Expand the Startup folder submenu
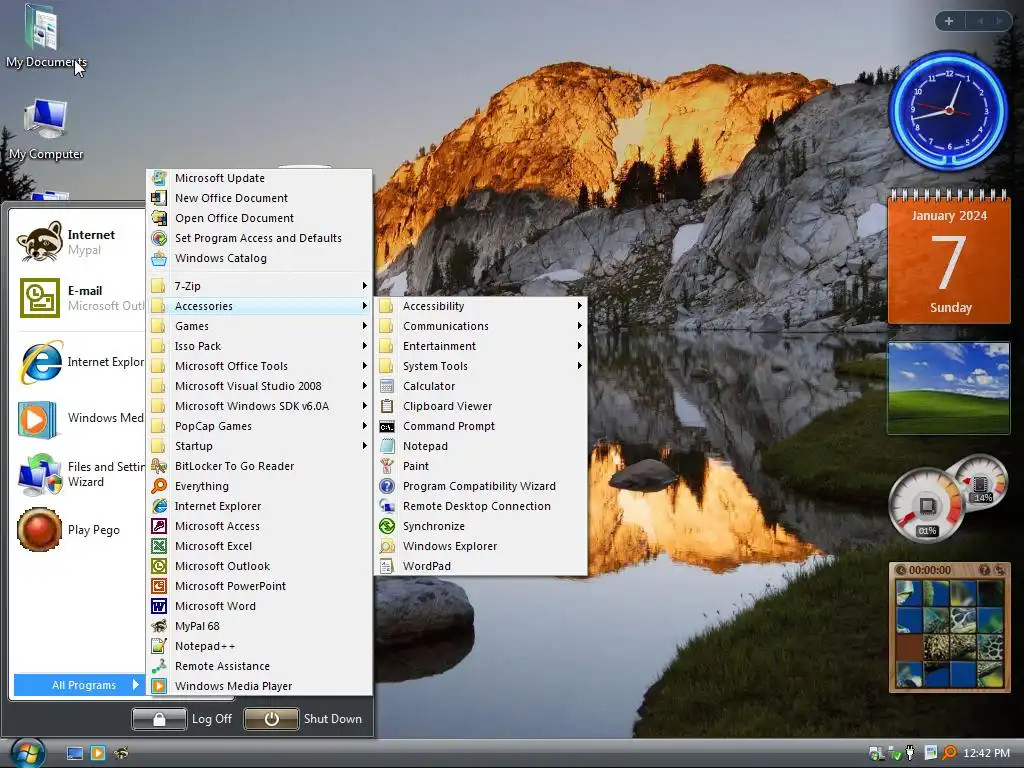Screen dimensions: 1024x768 (259, 446)
